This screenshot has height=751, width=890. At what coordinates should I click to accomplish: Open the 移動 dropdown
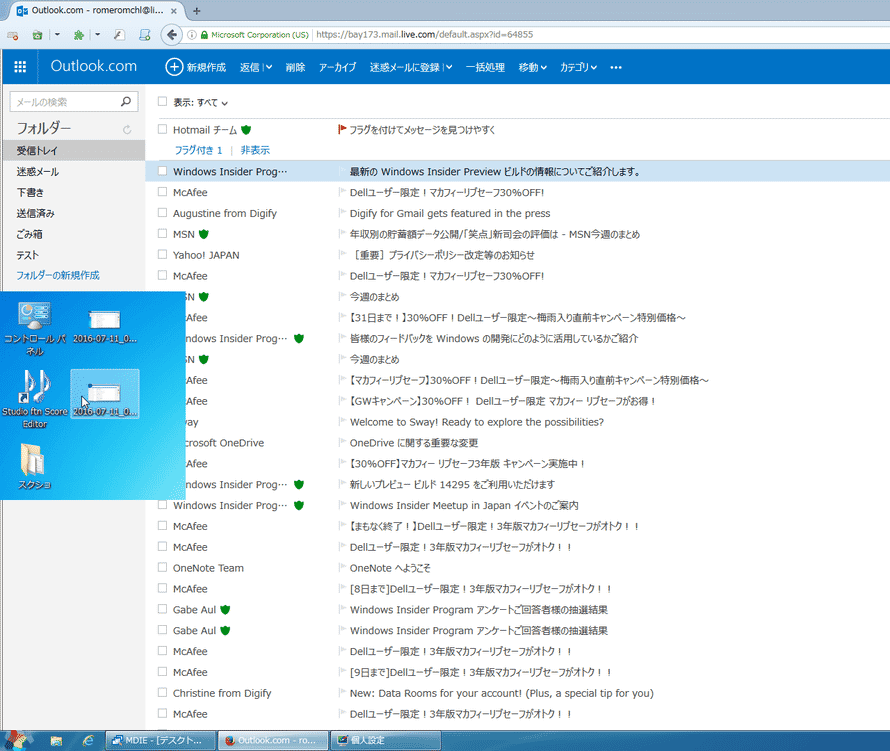[x=532, y=68]
